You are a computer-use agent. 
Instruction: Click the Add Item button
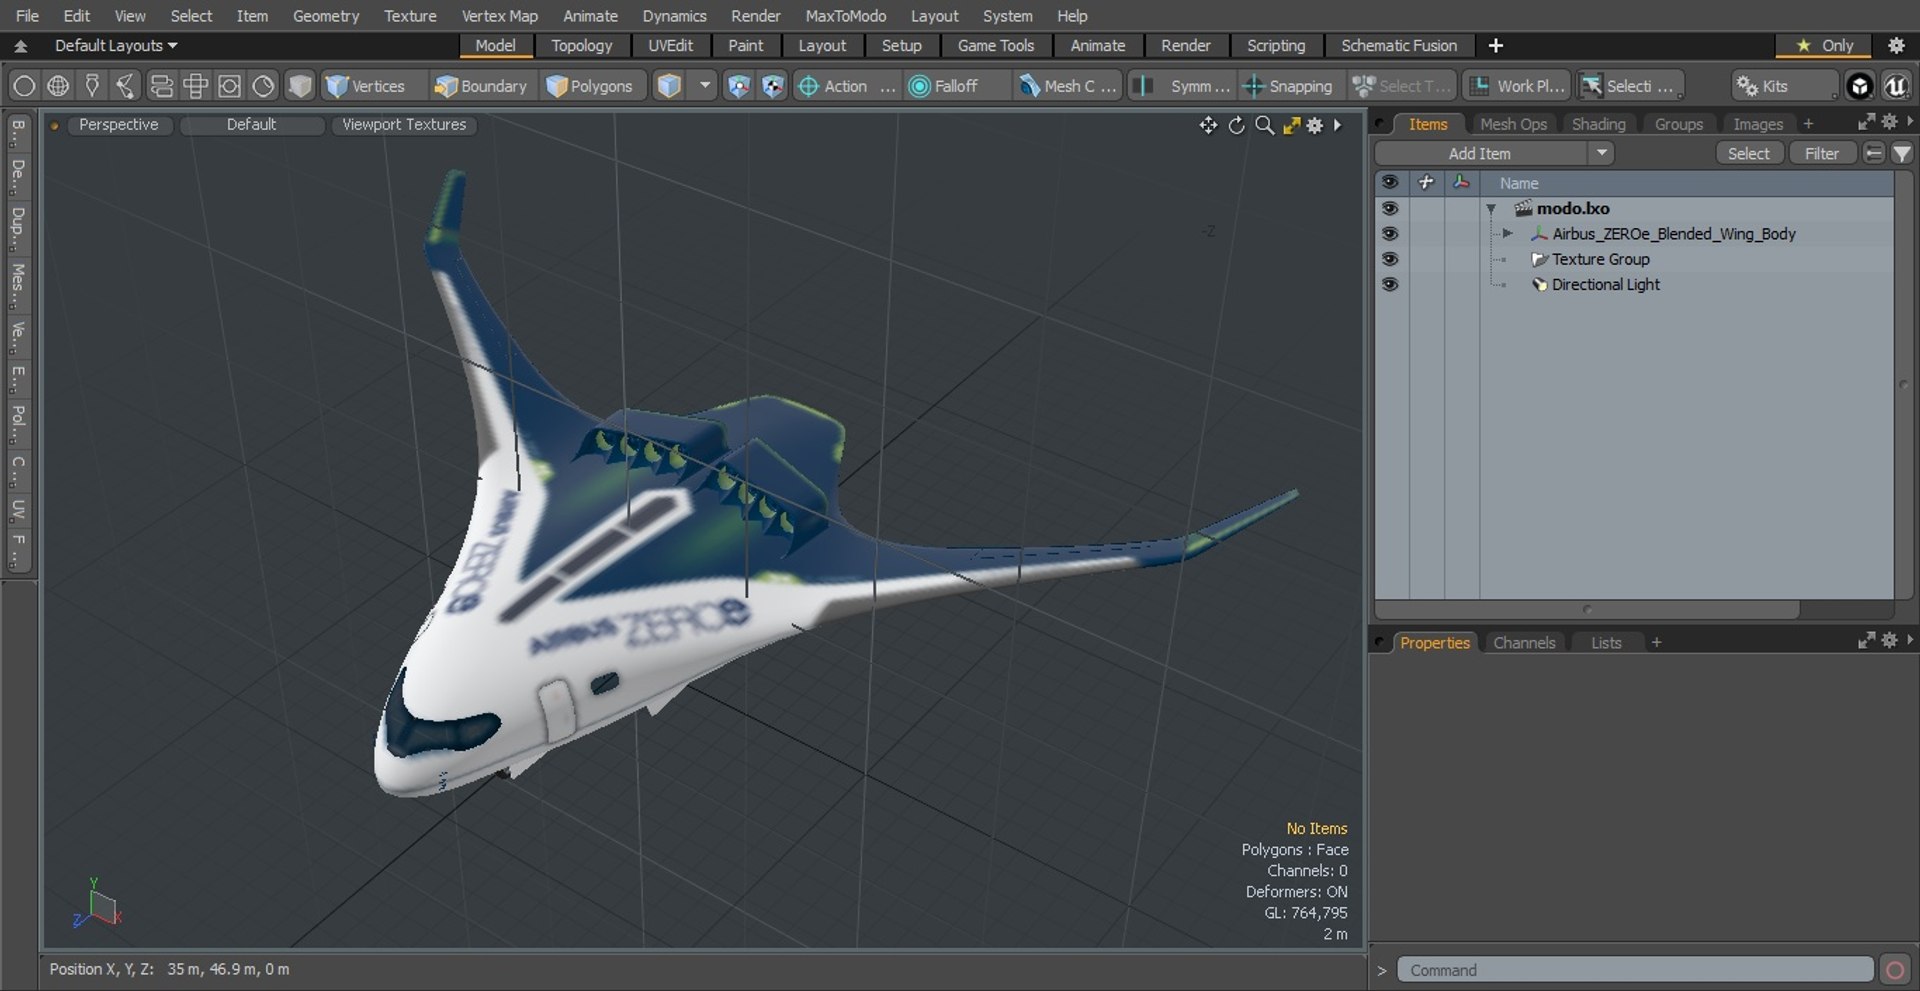coord(1480,153)
